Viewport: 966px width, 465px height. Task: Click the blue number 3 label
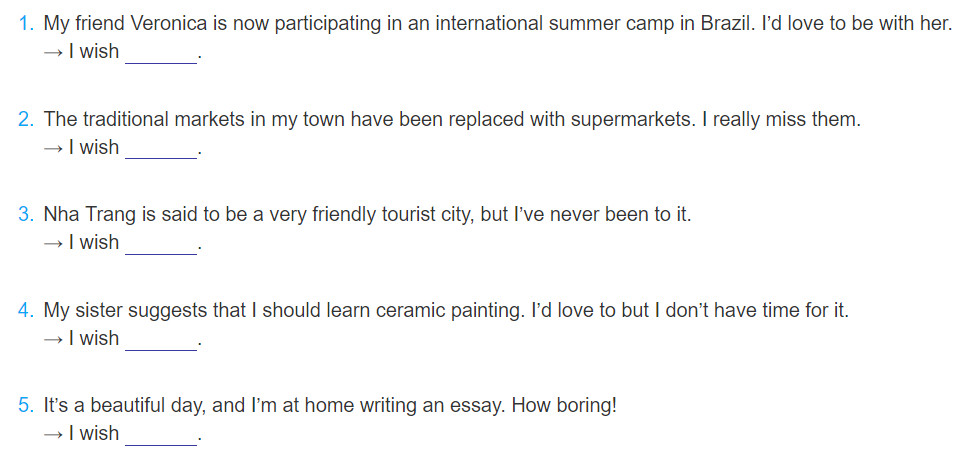[x=26, y=216]
